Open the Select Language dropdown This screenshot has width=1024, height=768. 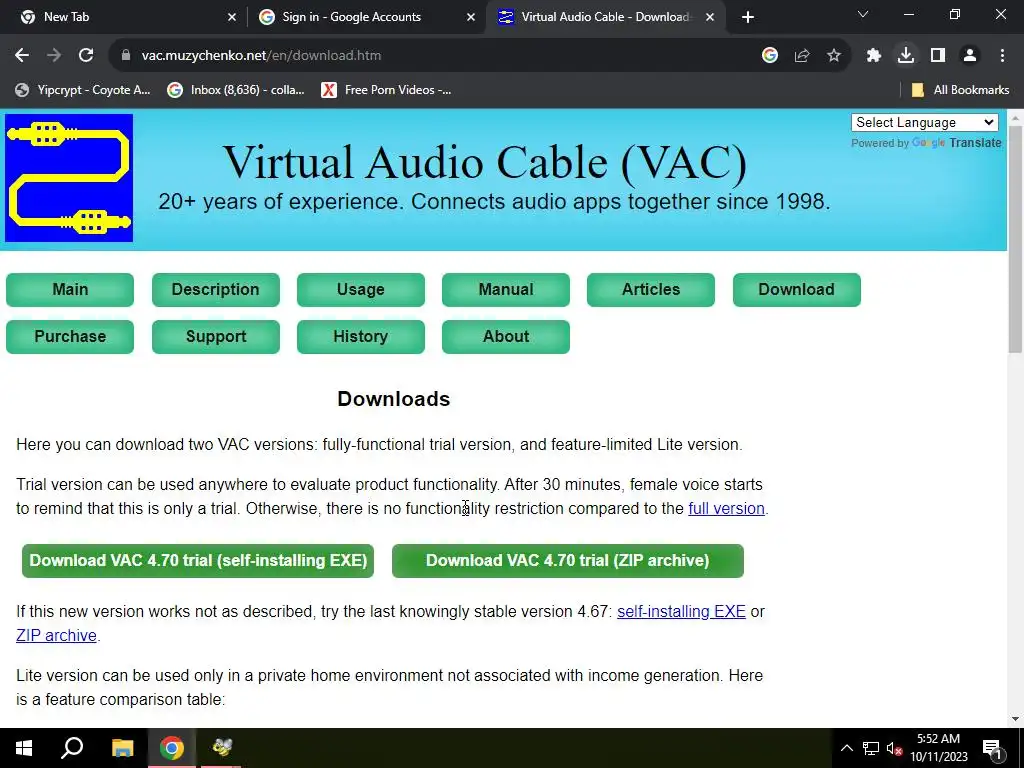pyautogui.click(x=925, y=122)
